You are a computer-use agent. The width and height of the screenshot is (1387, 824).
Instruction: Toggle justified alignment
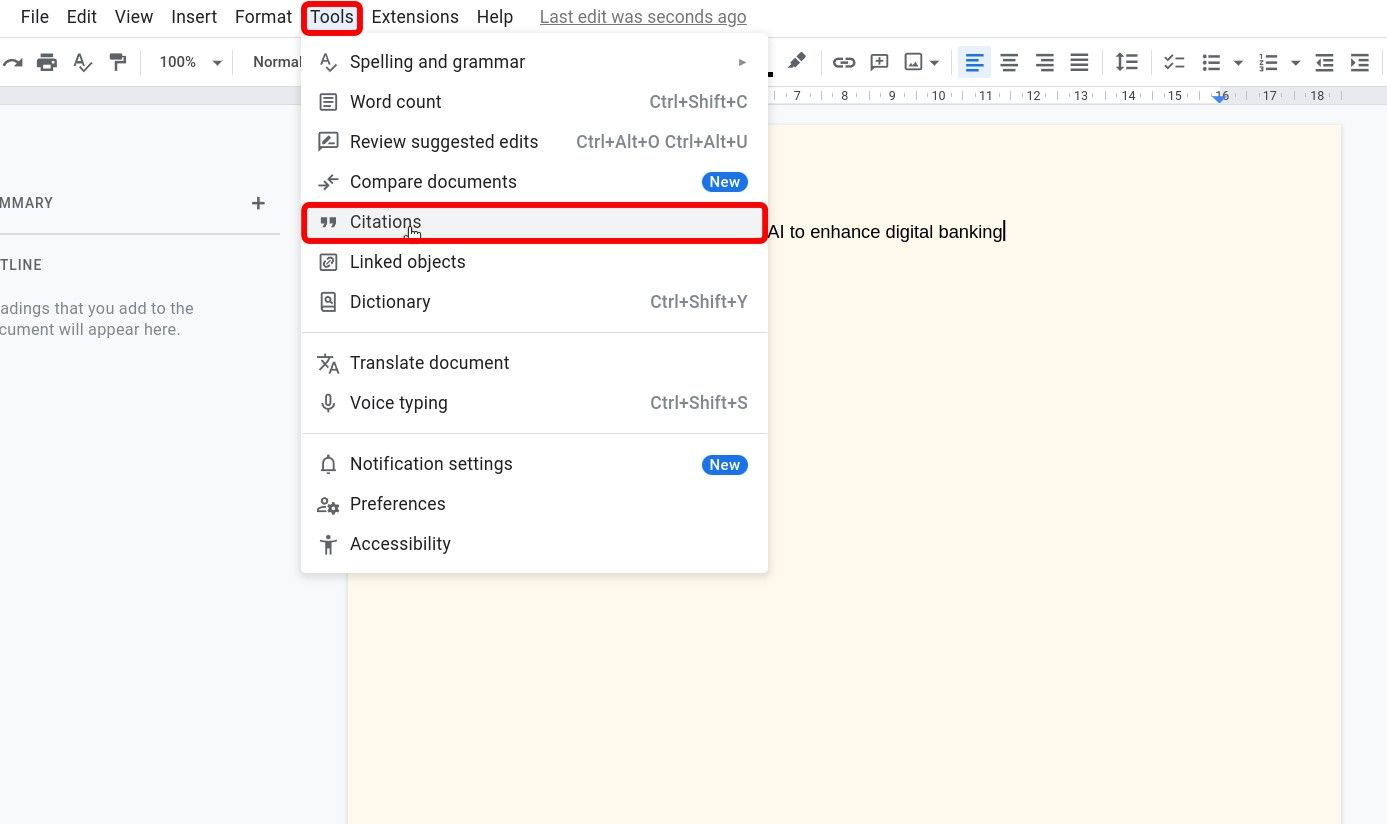(1079, 61)
